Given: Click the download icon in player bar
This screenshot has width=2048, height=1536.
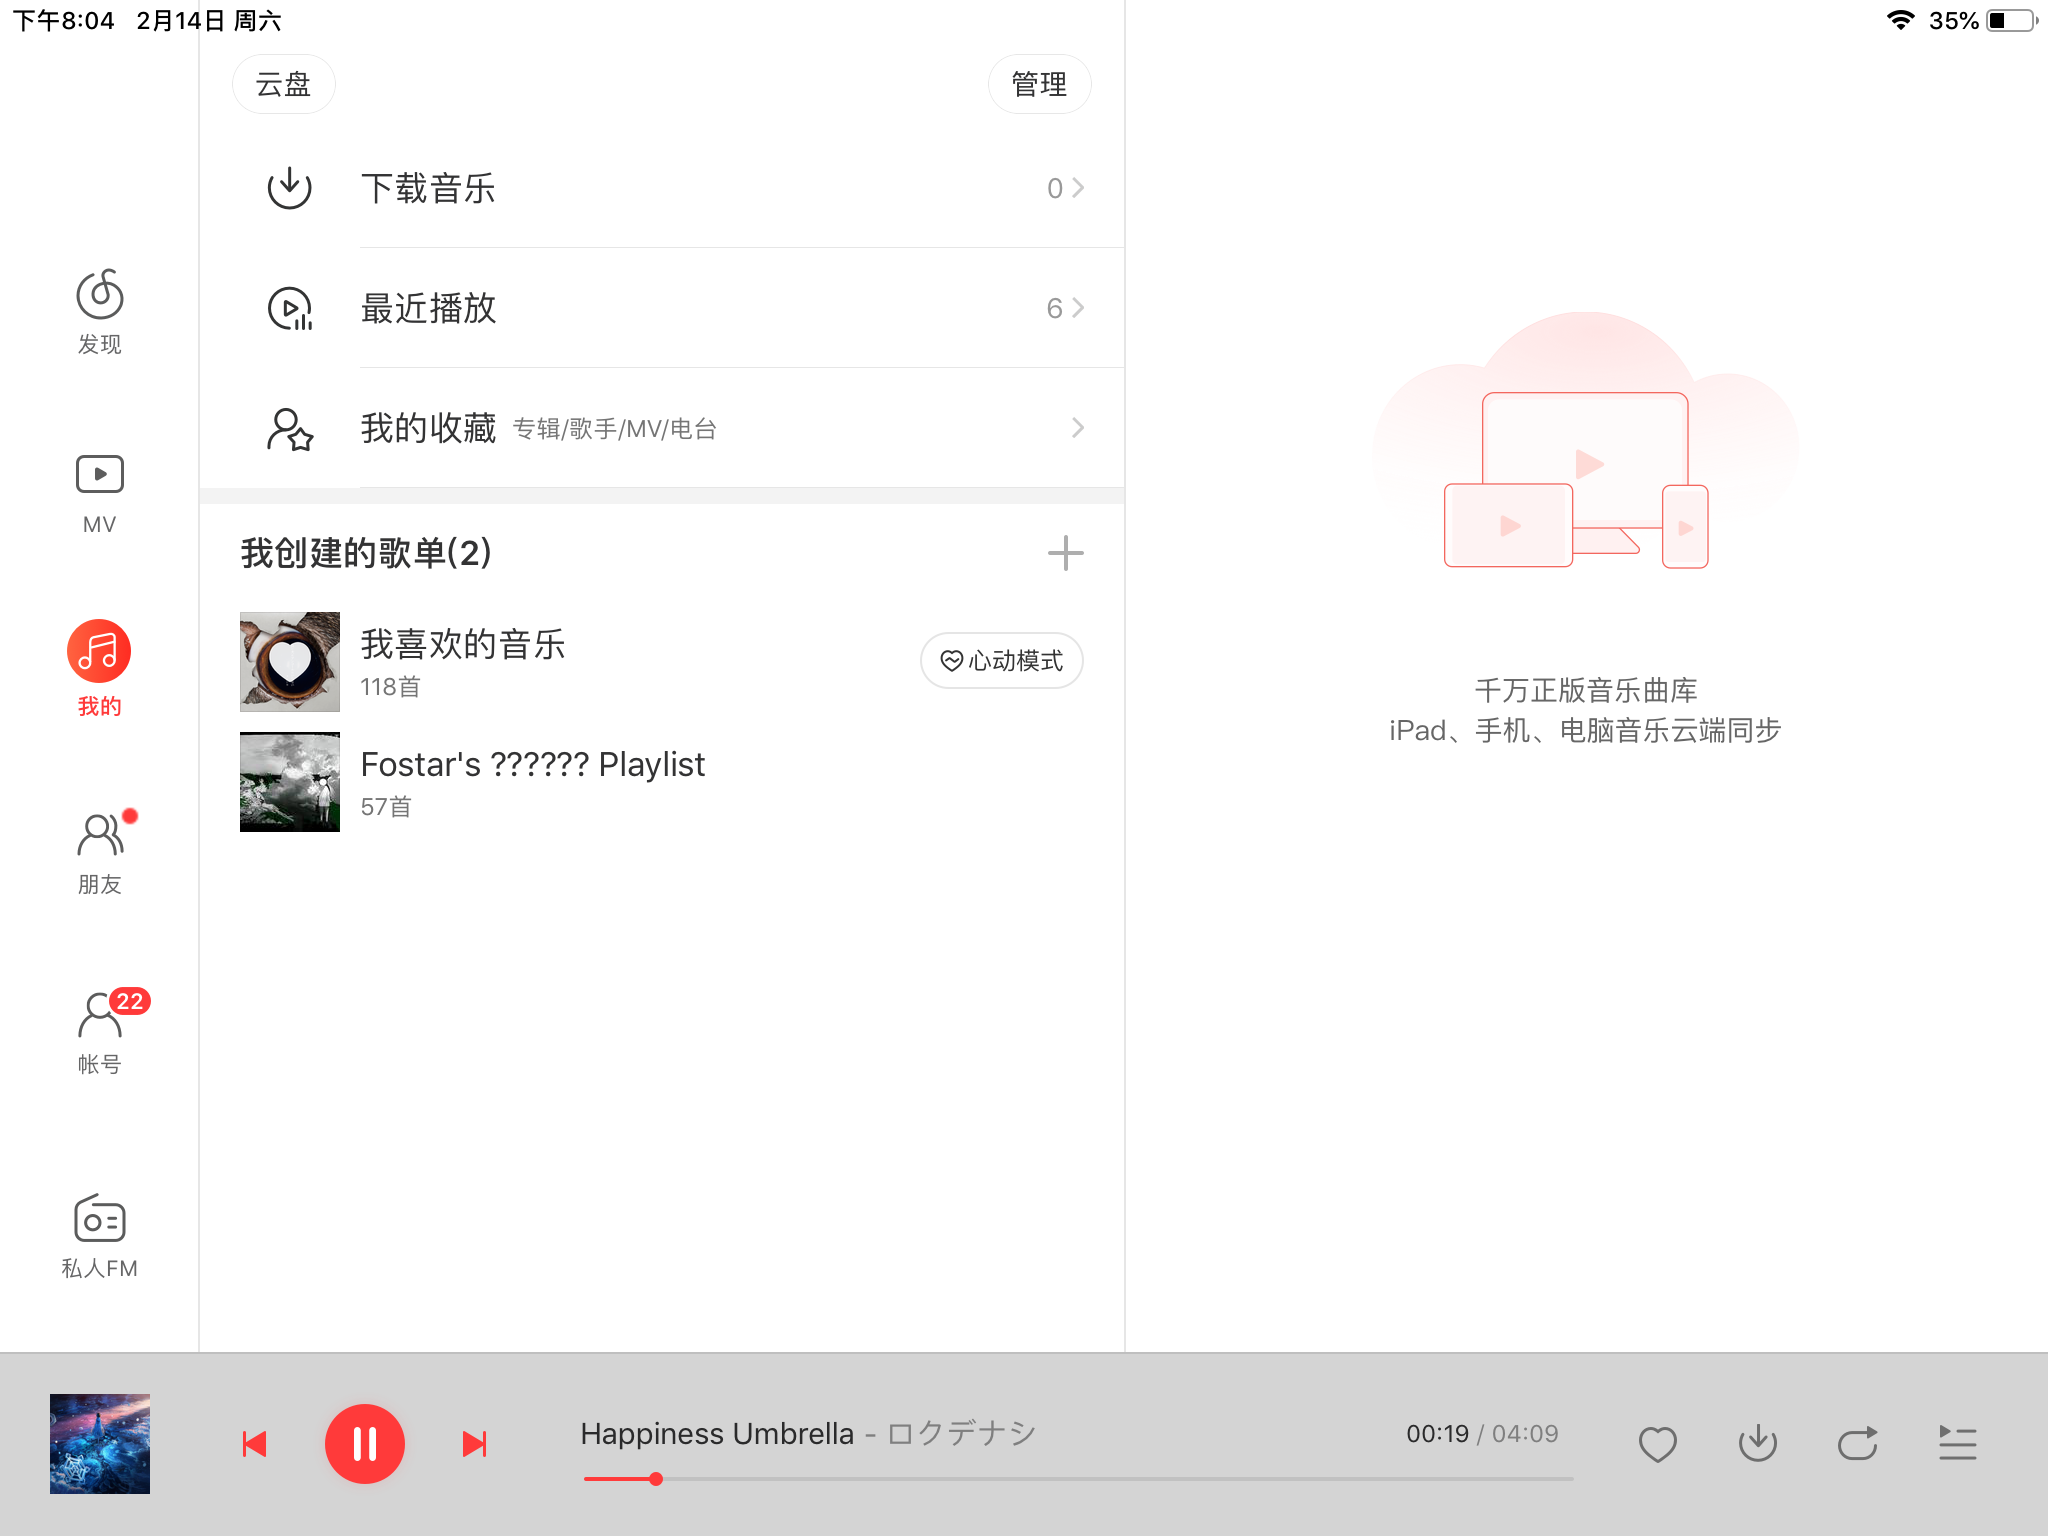Looking at the screenshot, I should pyautogui.click(x=1757, y=1443).
